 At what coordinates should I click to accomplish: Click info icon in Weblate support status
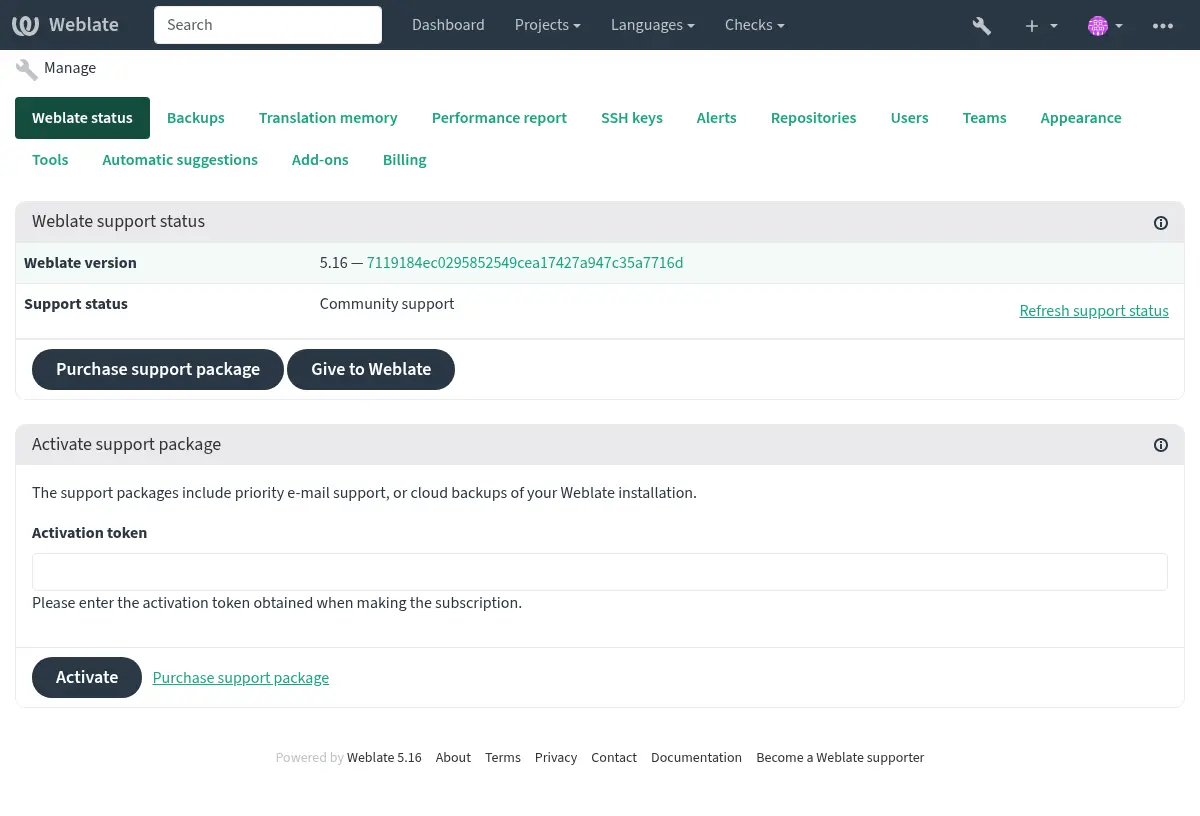click(x=1160, y=223)
